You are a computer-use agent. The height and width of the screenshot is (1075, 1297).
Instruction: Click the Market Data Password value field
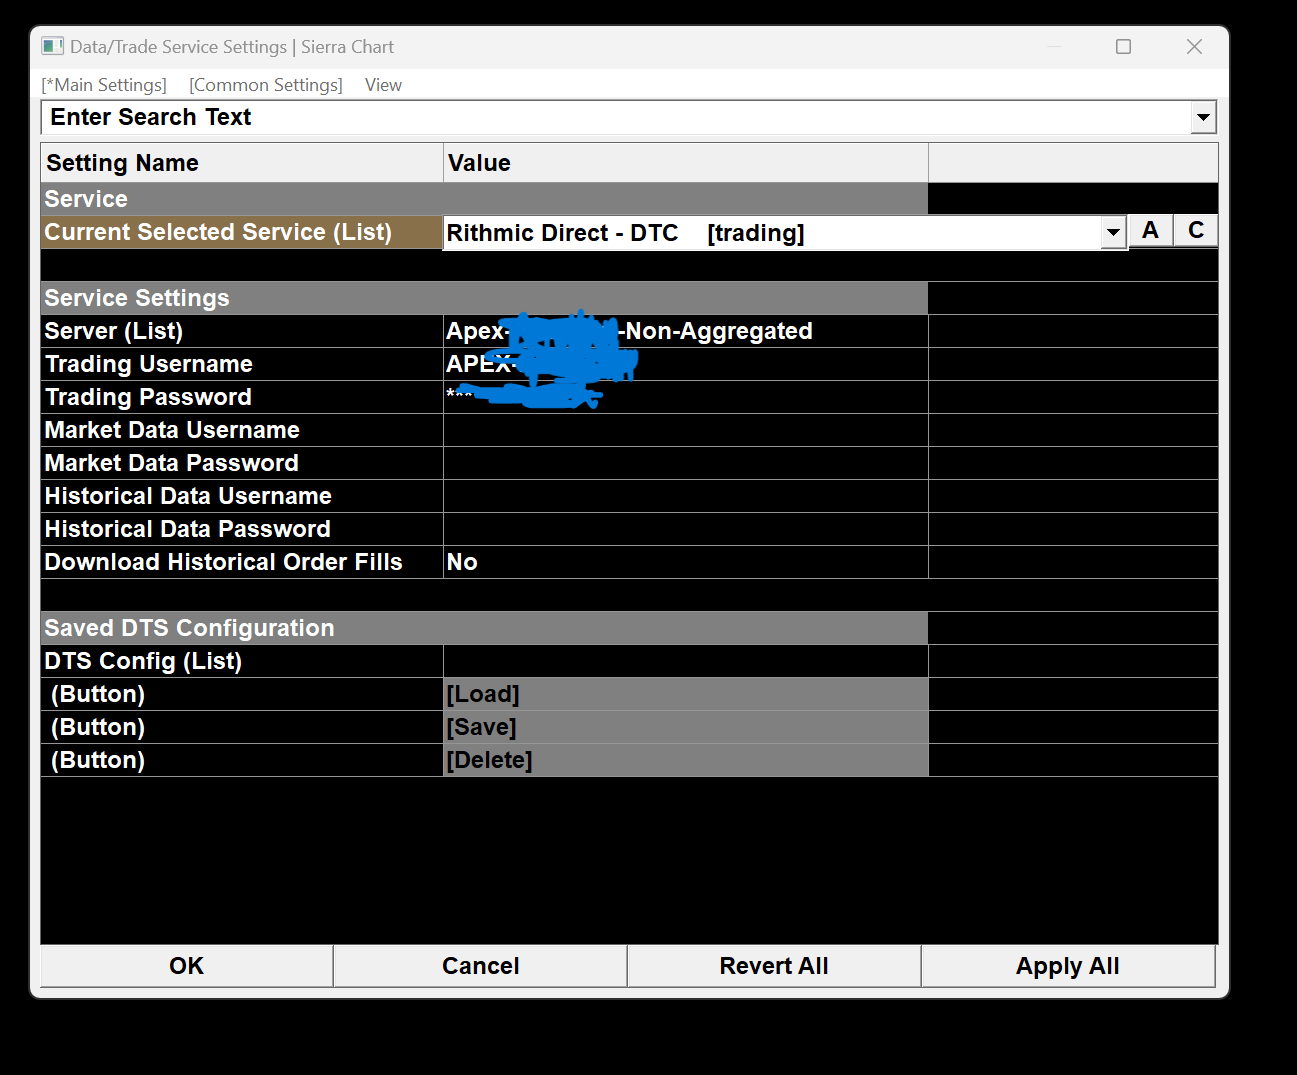686,463
